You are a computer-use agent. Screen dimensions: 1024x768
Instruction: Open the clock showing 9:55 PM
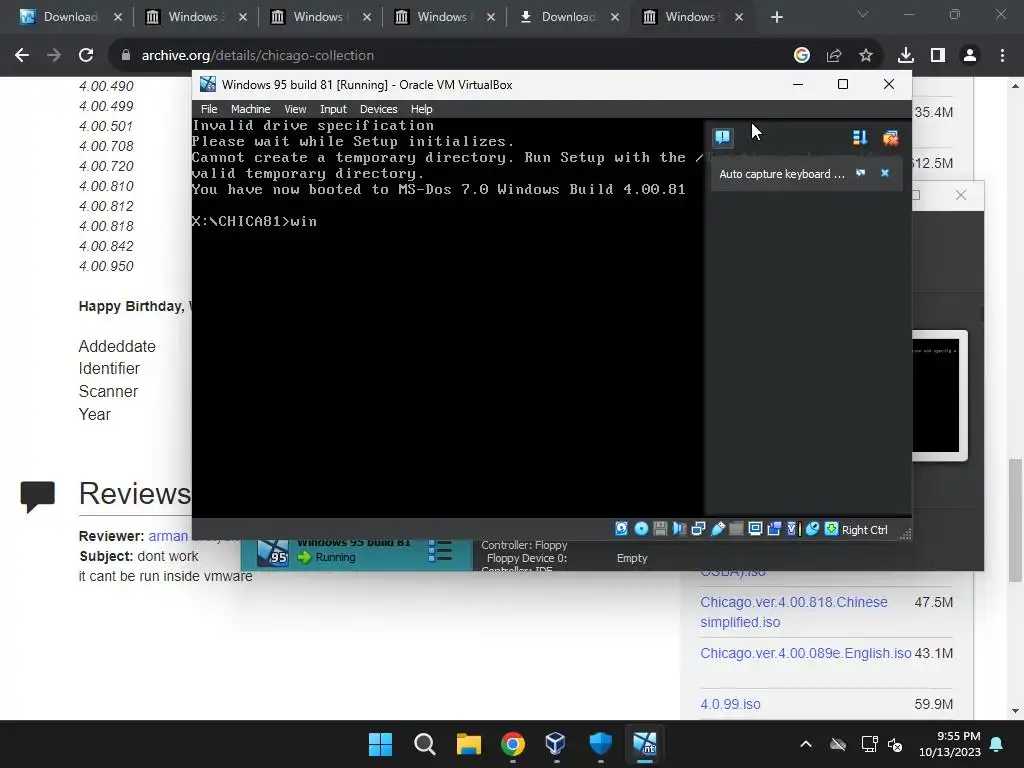(950, 744)
